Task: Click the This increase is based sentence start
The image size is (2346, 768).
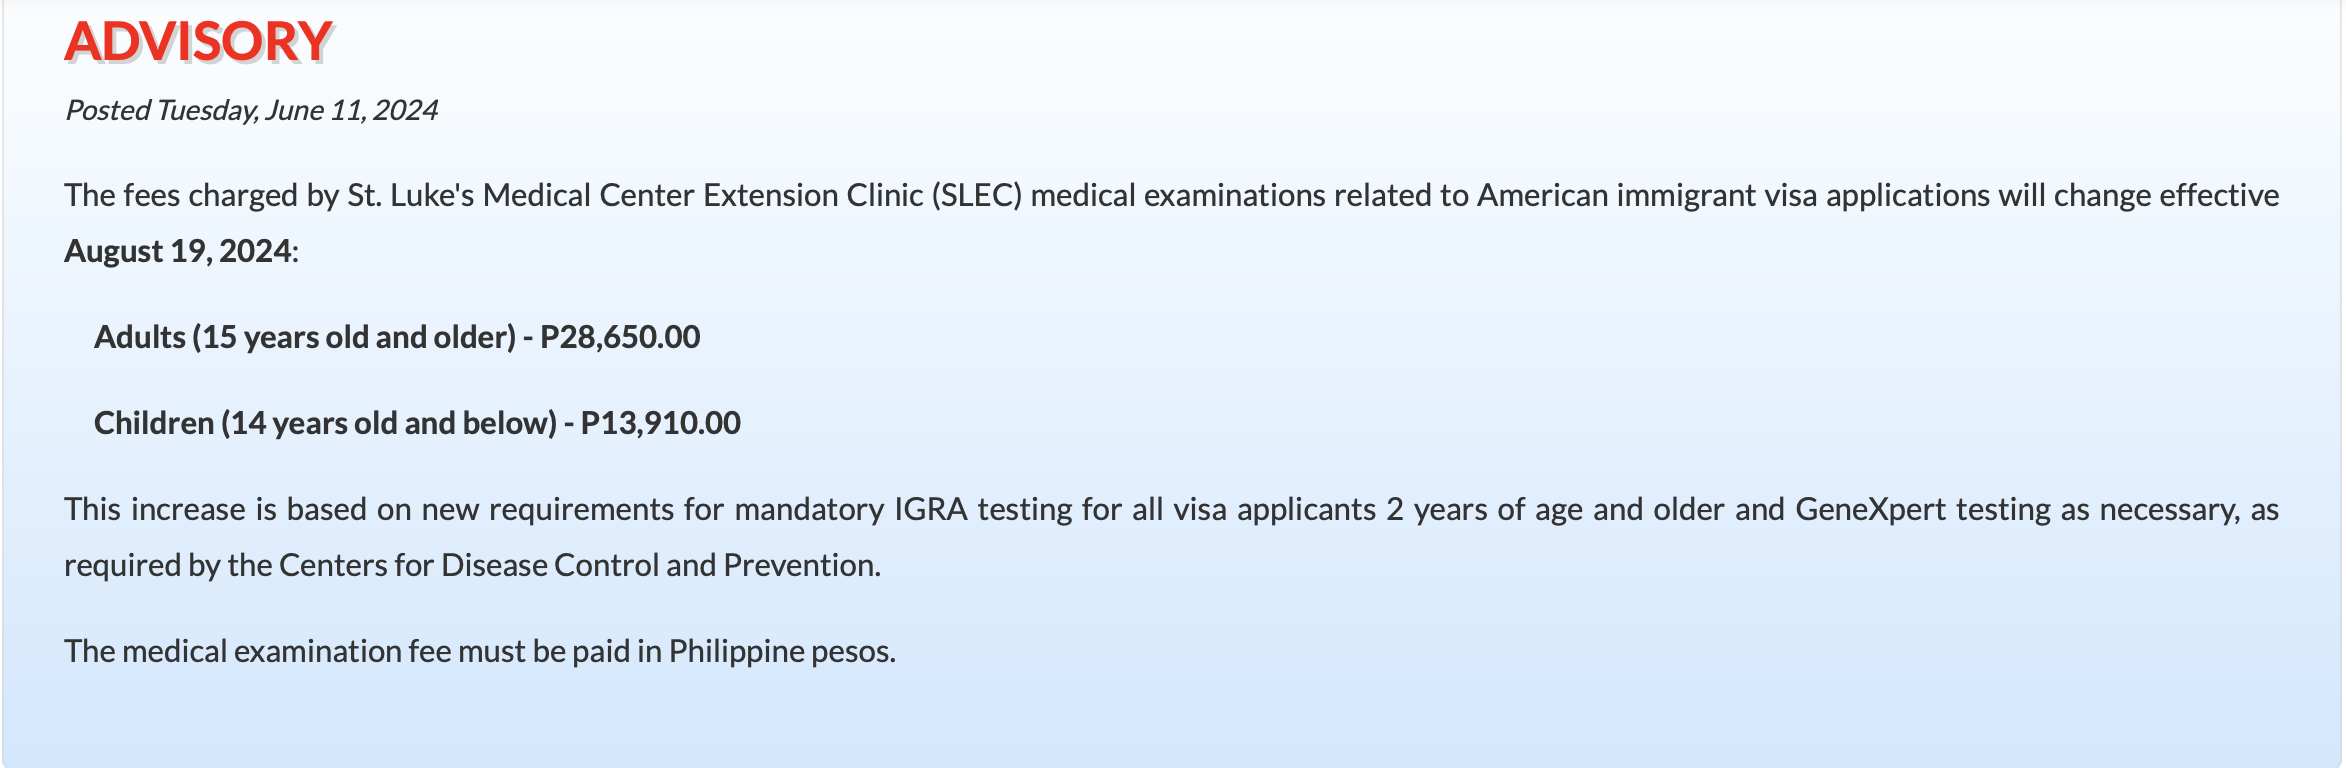Action: [215, 509]
